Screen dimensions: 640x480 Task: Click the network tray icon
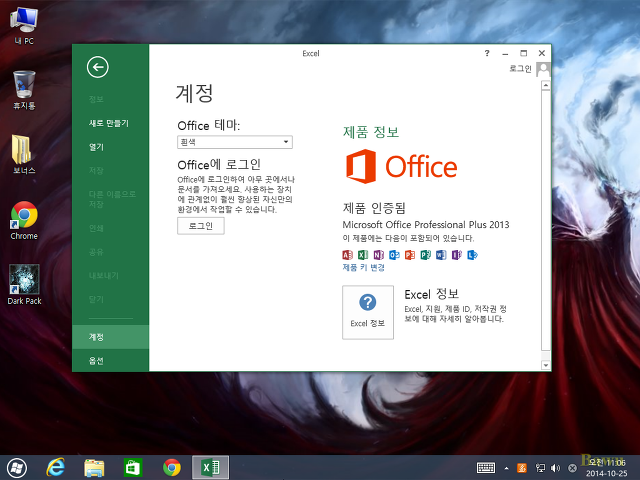[540, 468]
